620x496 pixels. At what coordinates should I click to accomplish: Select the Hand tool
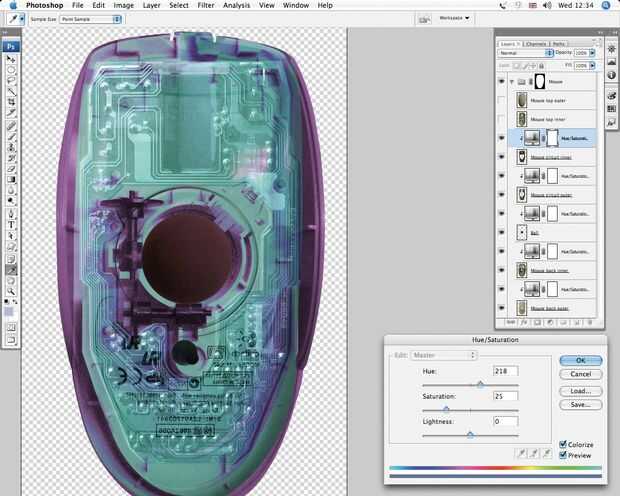coord(11,281)
